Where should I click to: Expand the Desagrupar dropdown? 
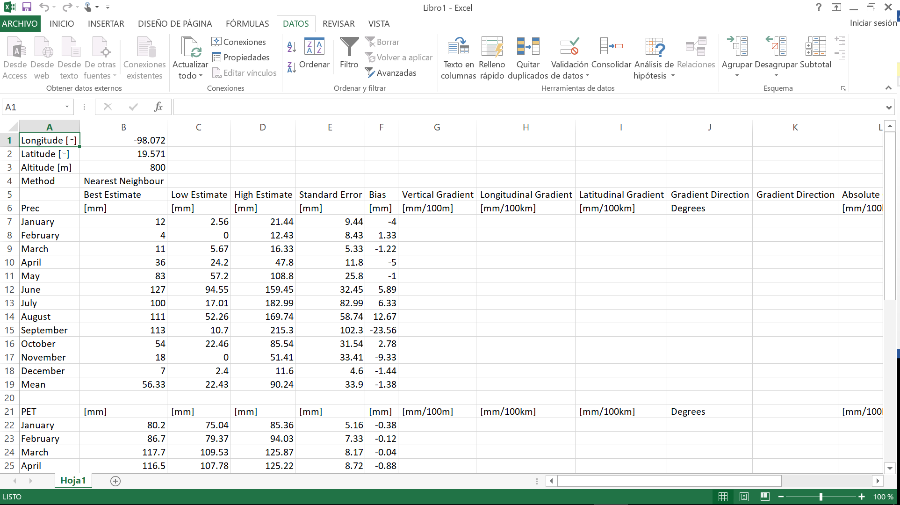pyautogui.click(x=776, y=75)
